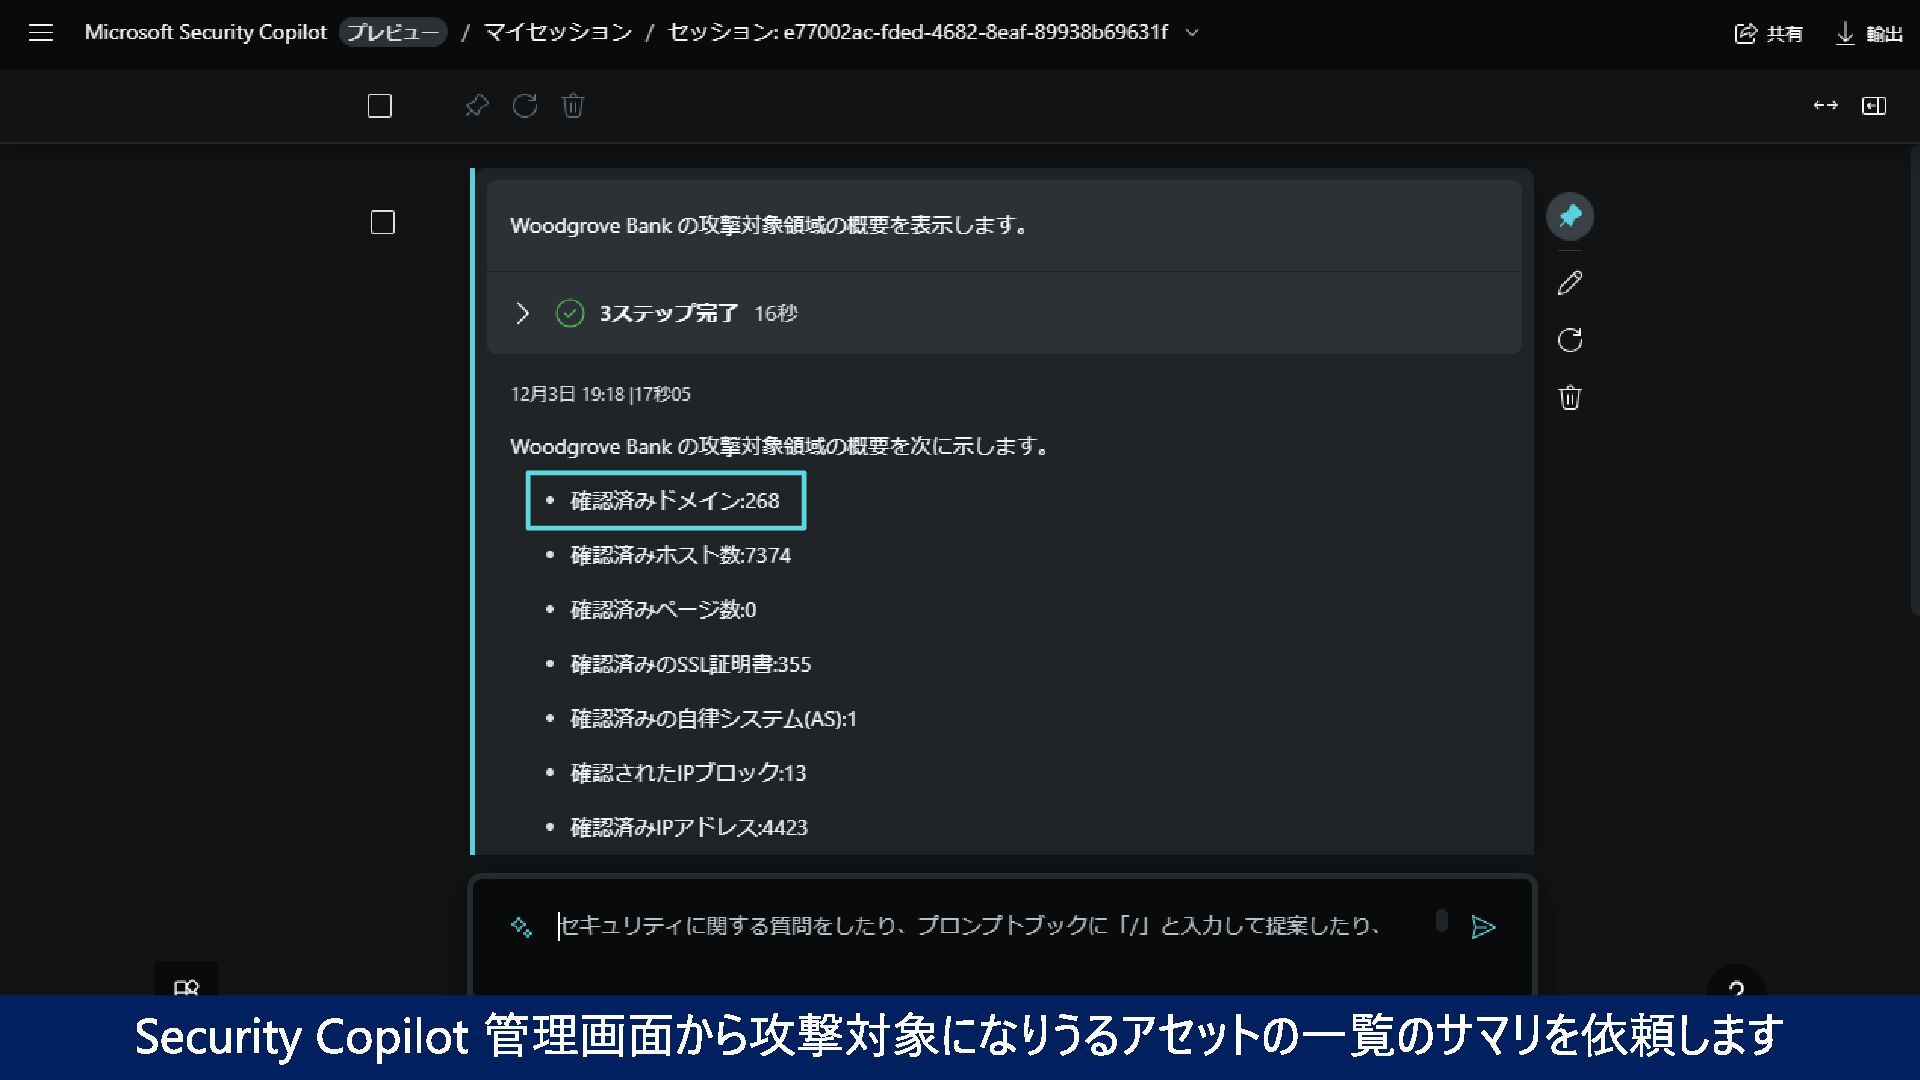Click the pinned prompt pin icon
The width and height of the screenshot is (1920, 1080).
pos(1569,216)
